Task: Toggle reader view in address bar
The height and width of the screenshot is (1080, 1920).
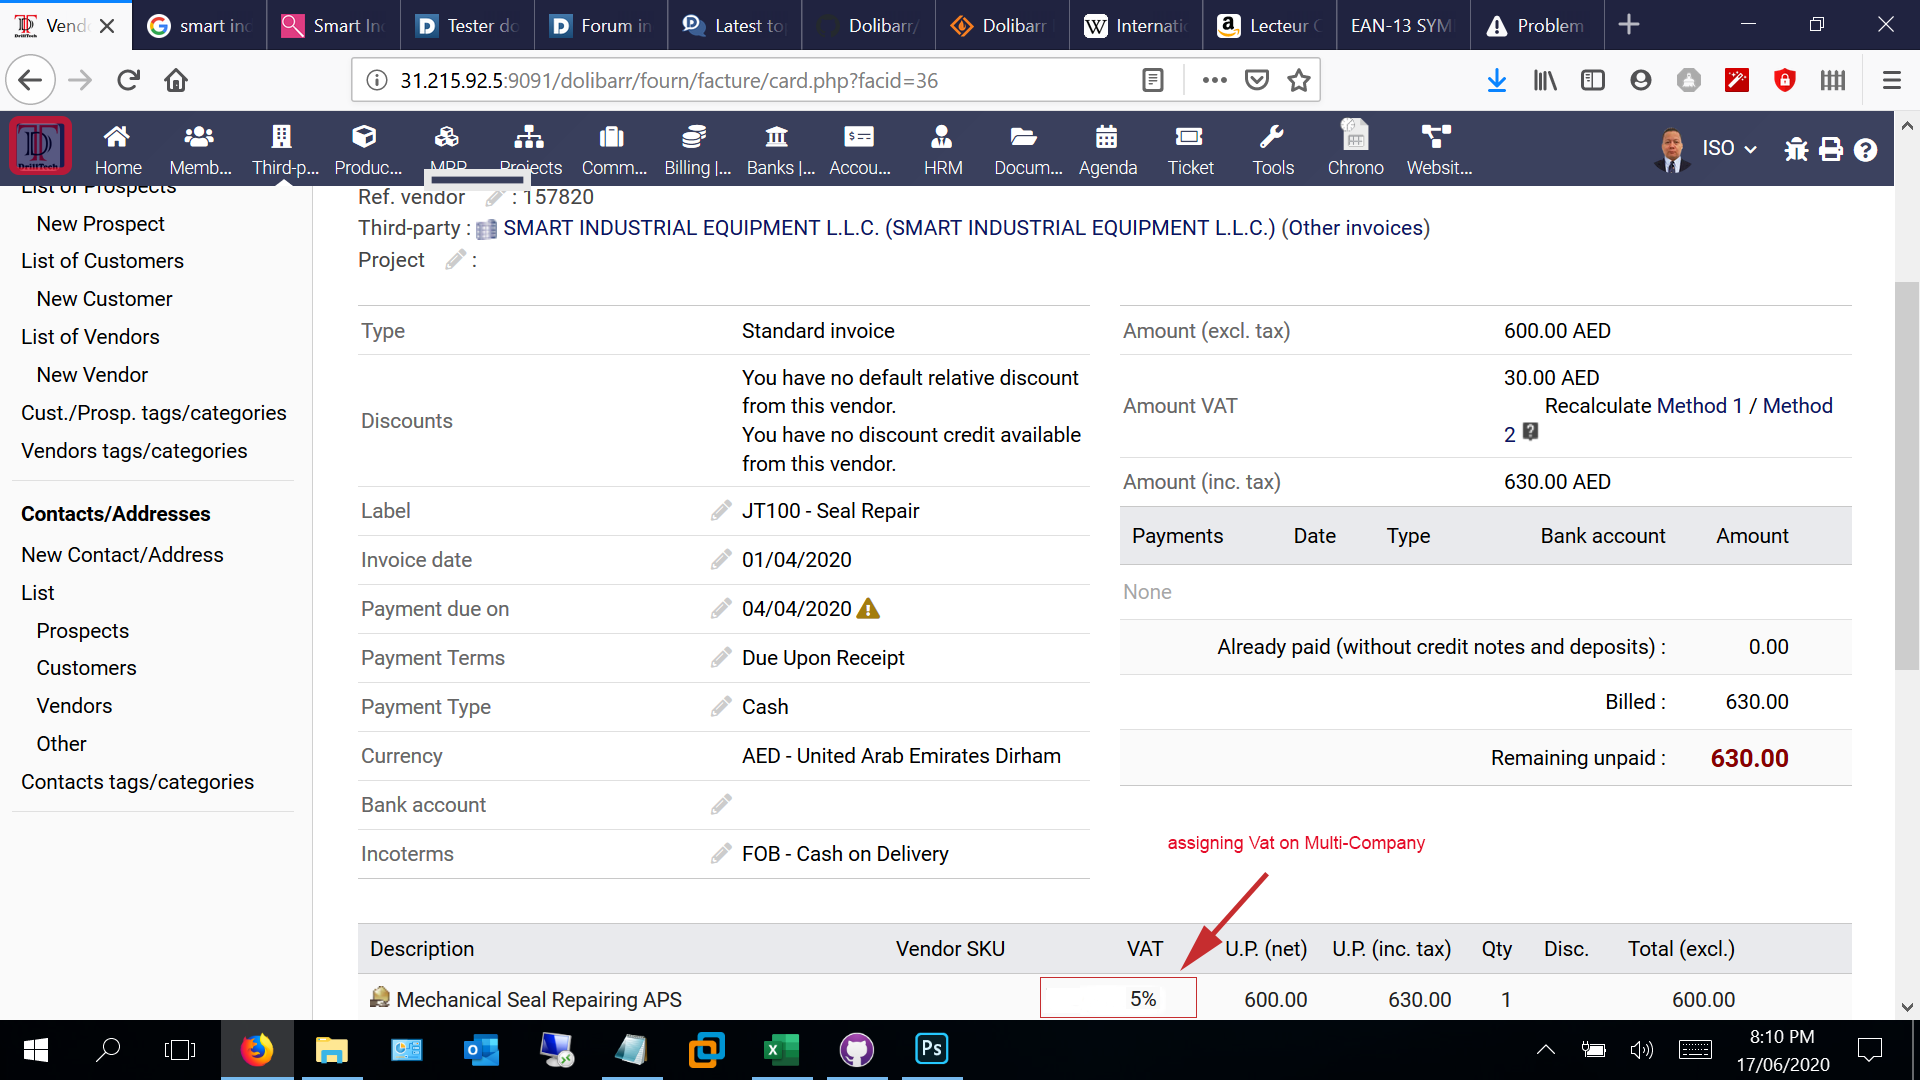Action: click(1152, 80)
